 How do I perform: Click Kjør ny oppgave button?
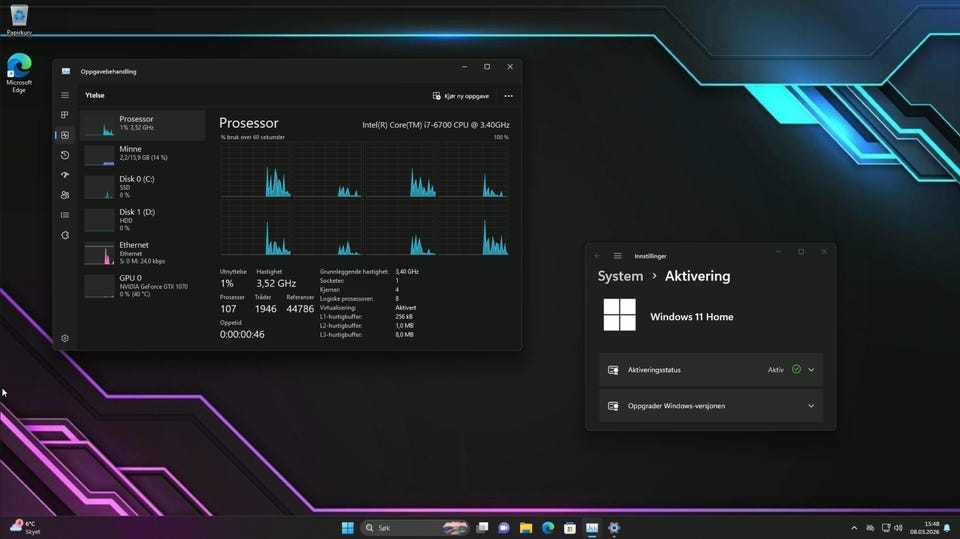[x=460, y=96]
